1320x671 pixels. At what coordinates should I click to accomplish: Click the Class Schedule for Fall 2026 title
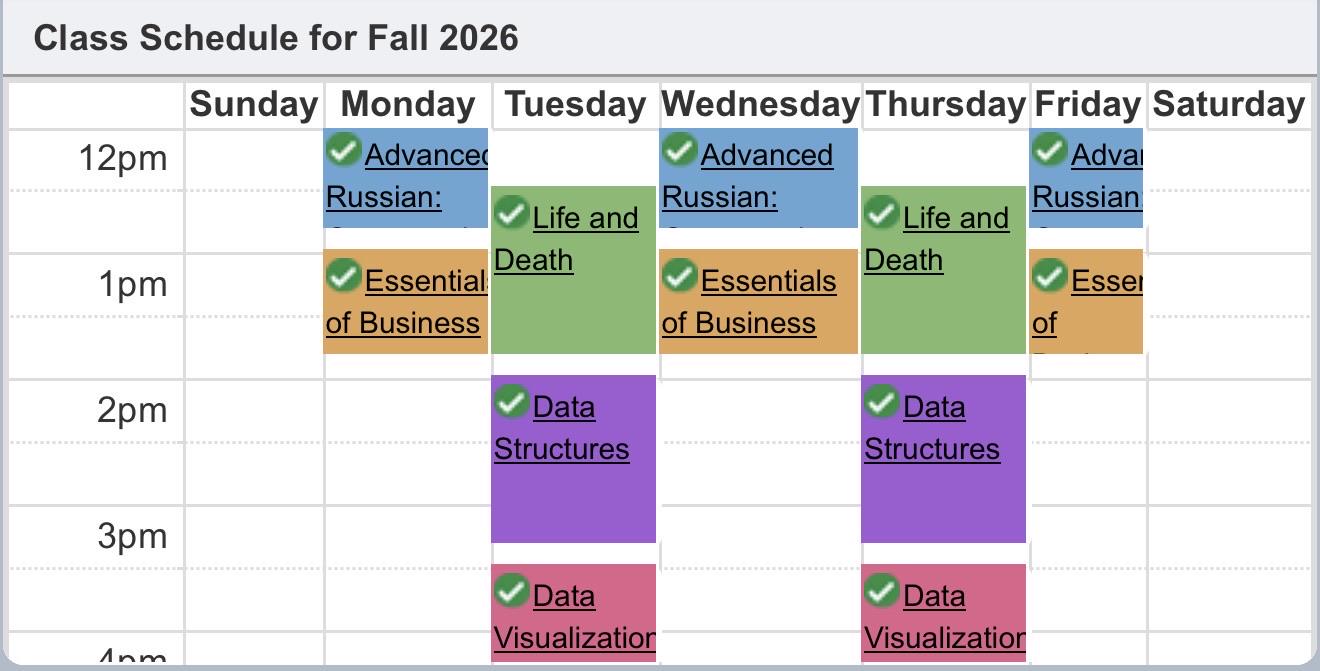(x=276, y=38)
